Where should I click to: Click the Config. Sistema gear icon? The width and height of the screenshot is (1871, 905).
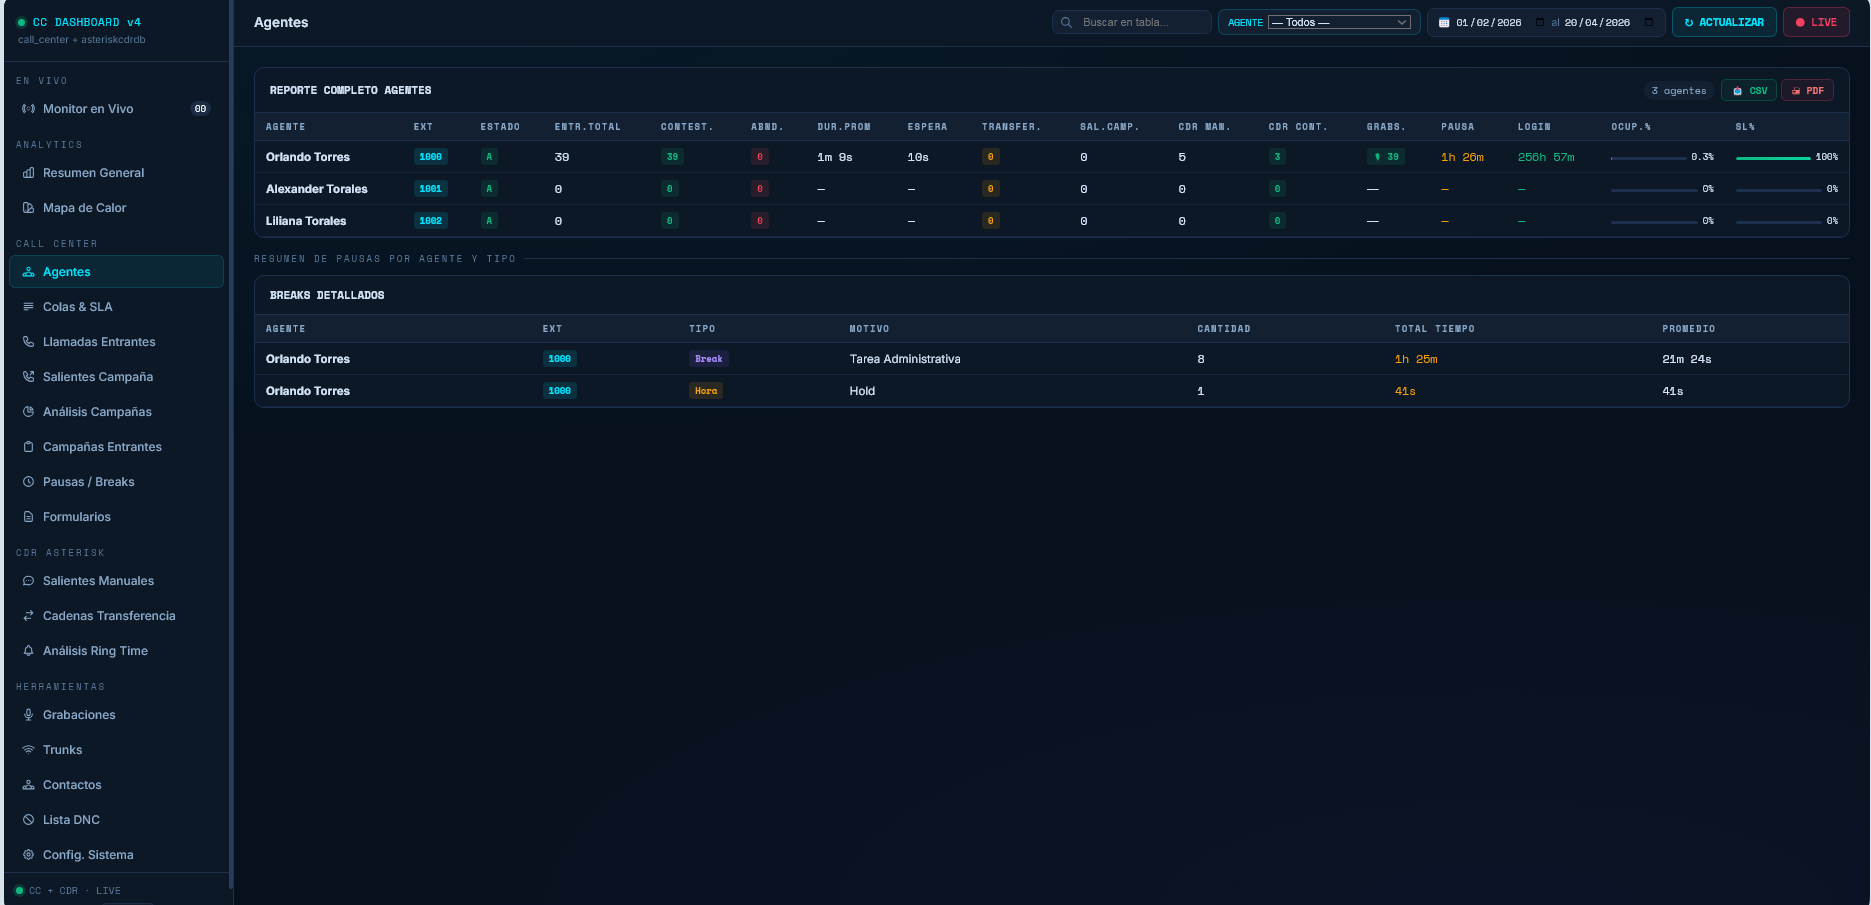click(x=29, y=855)
